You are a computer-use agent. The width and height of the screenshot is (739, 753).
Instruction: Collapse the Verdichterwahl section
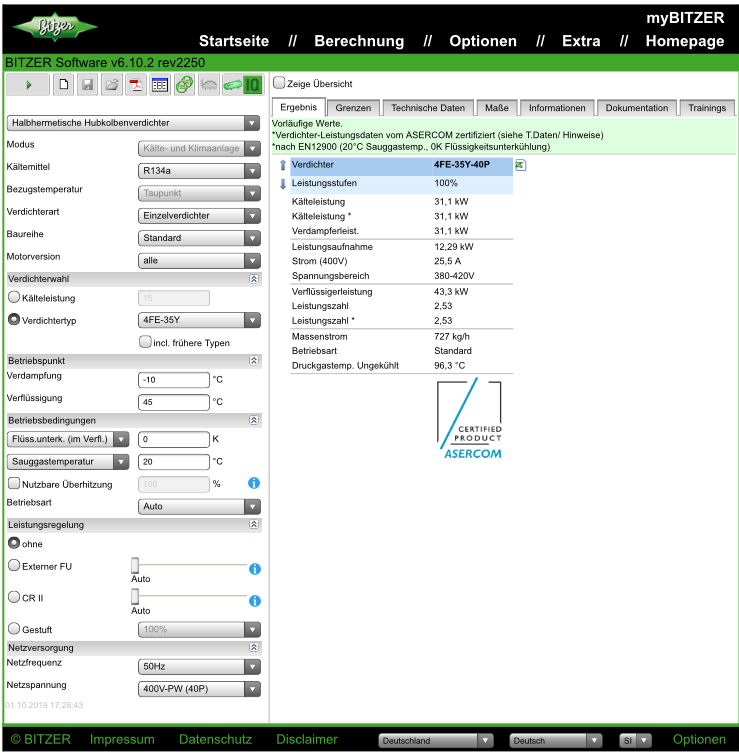(x=254, y=279)
